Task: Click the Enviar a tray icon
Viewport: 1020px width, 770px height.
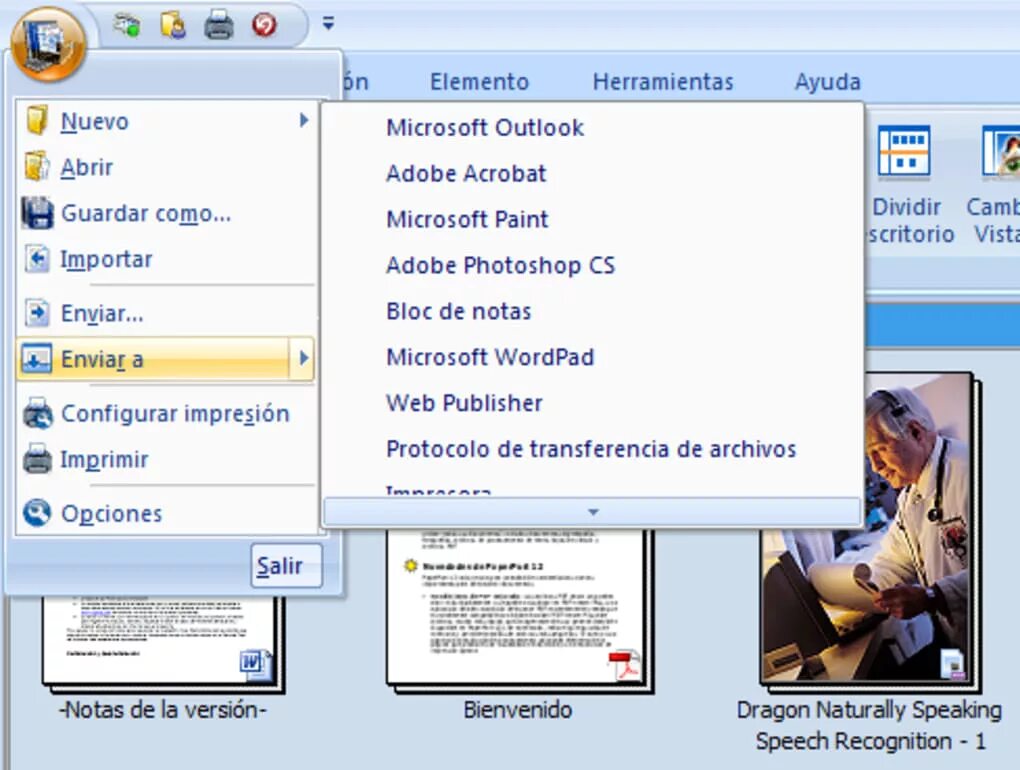Action: coord(36,359)
